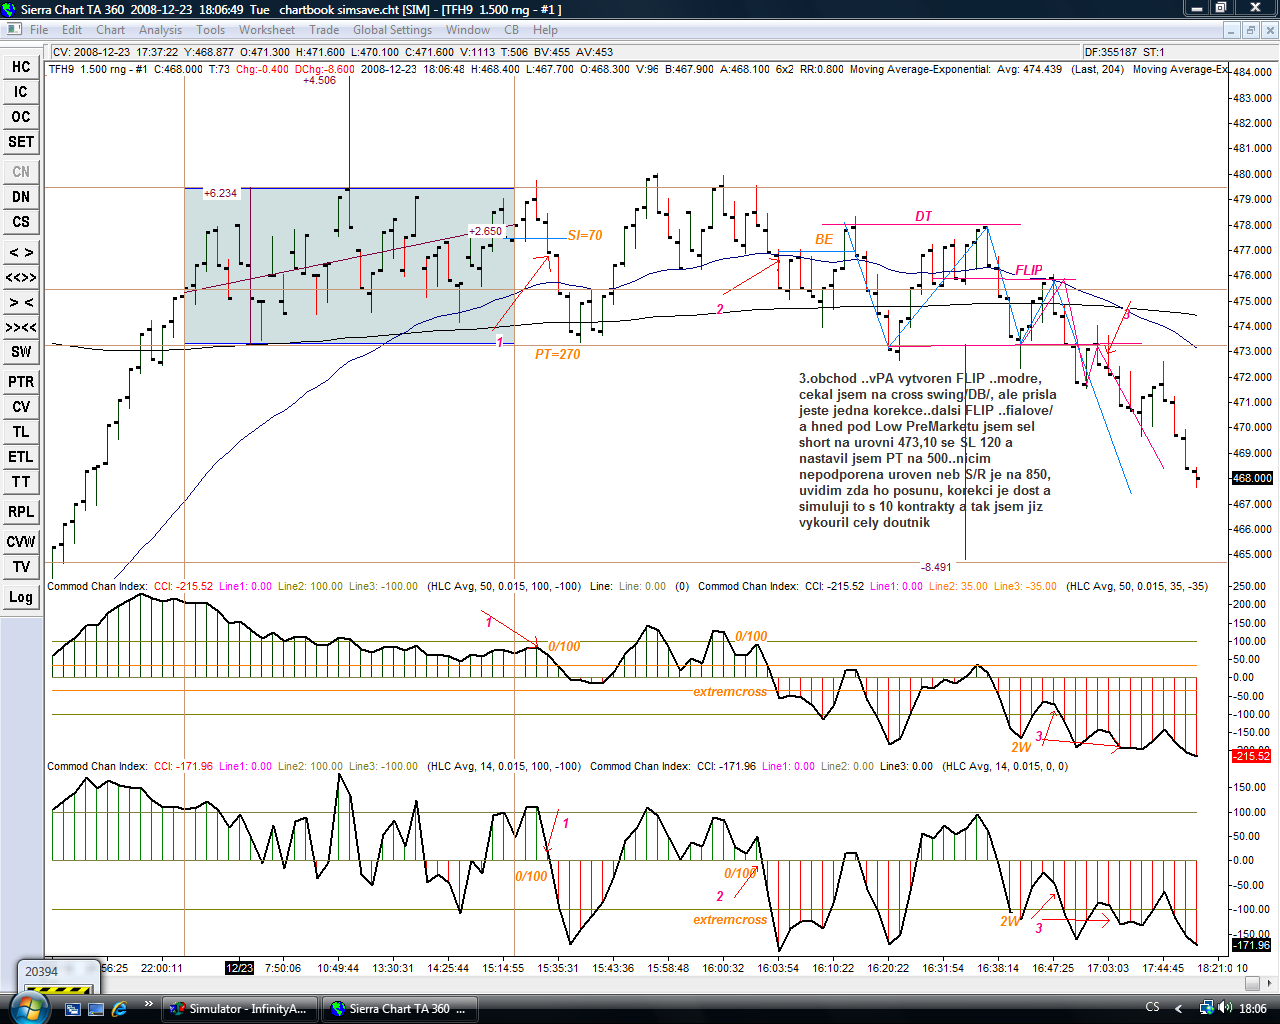Click the DT label on the chart

click(x=923, y=216)
